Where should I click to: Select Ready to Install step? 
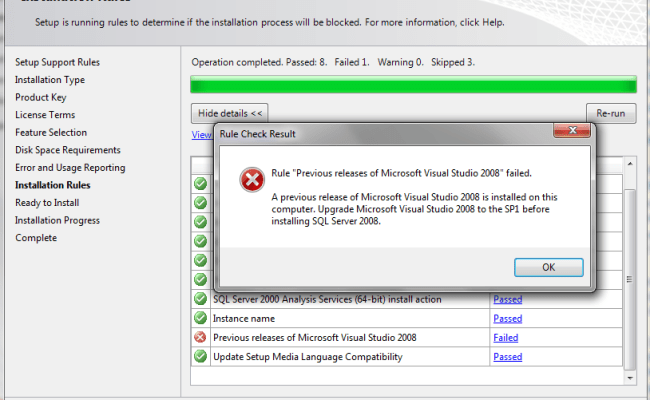[47, 203]
